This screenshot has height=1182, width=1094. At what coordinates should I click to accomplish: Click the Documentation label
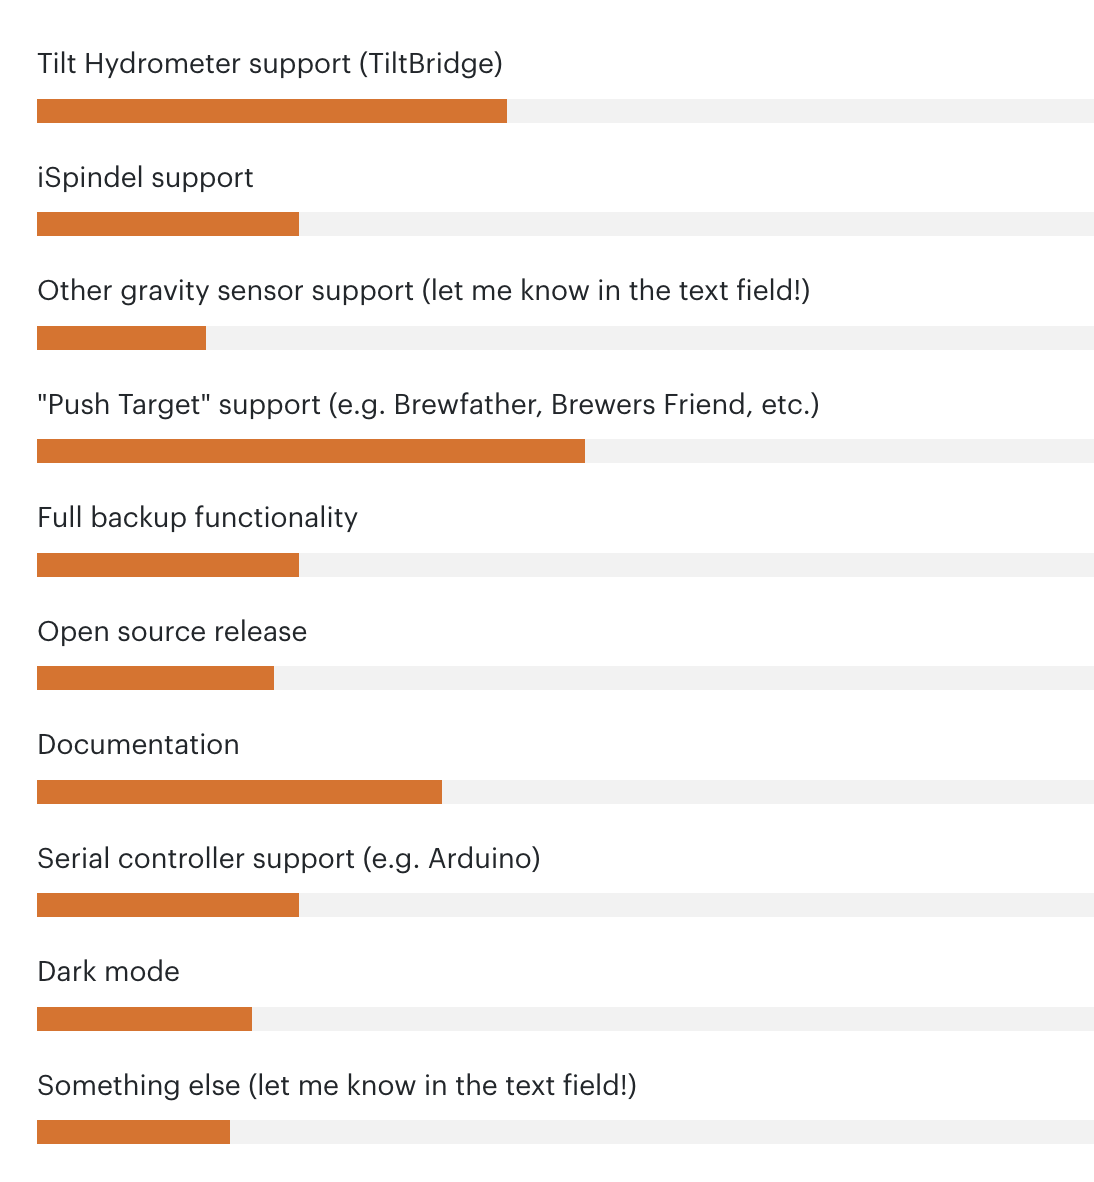click(x=138, y=745)
